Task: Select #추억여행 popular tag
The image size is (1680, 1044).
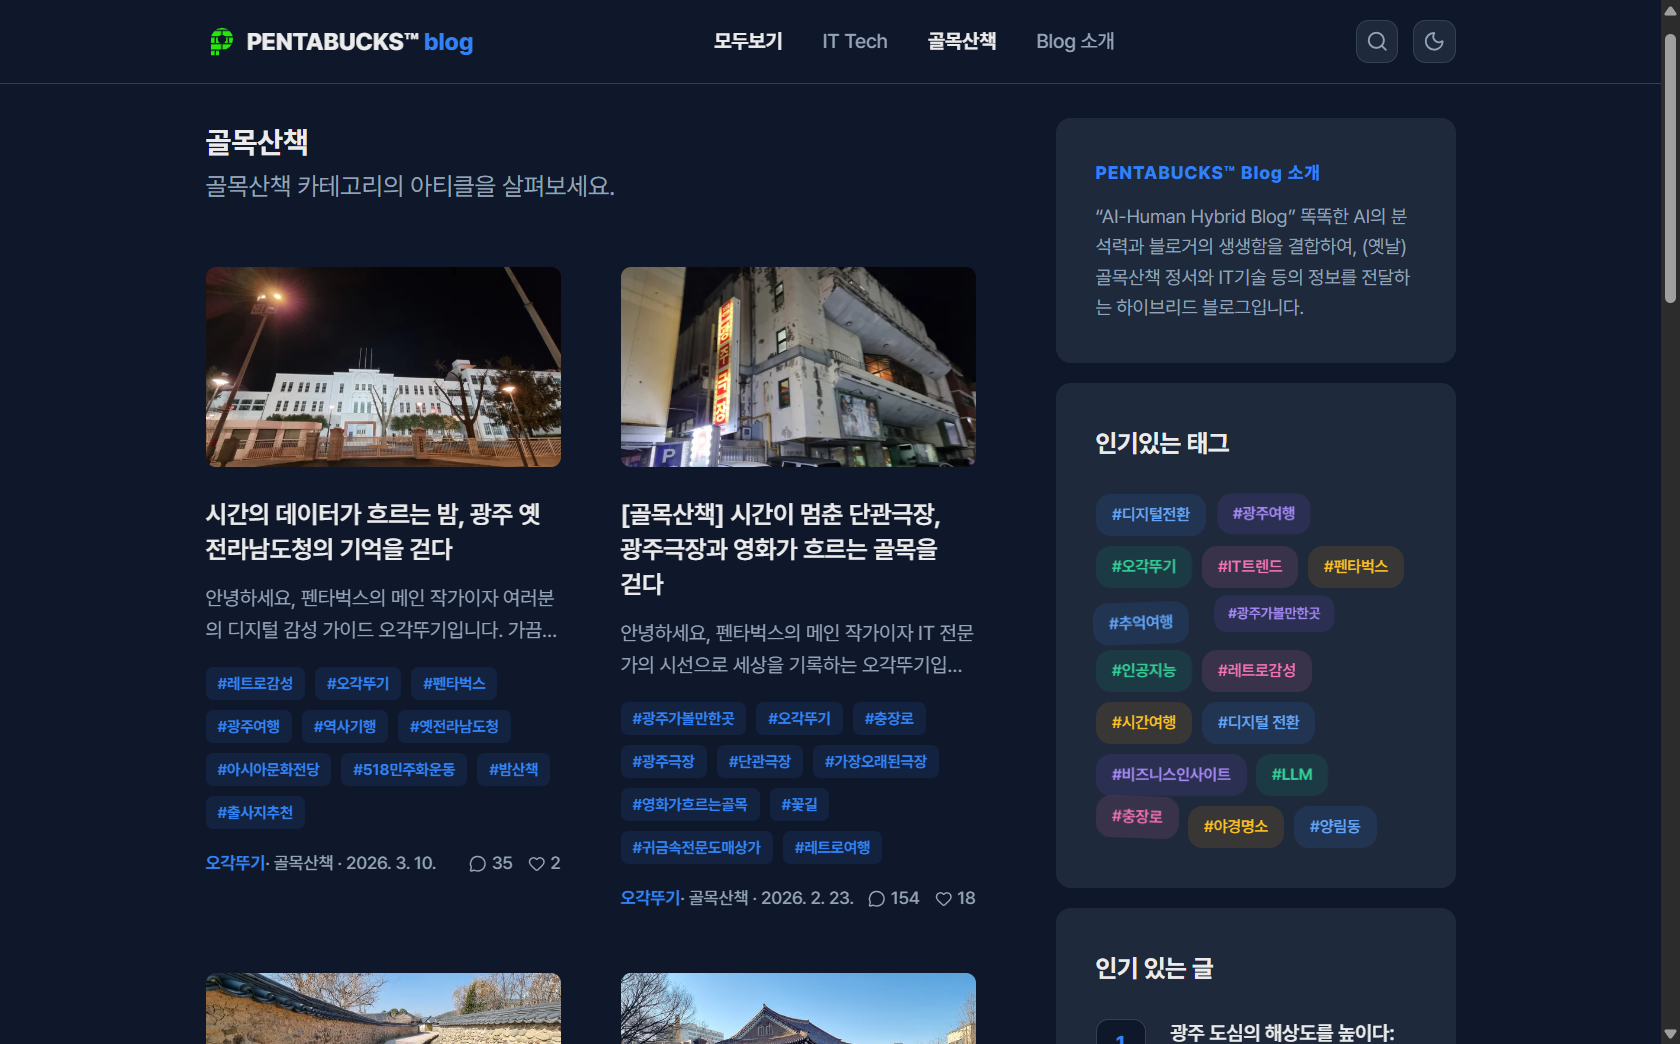Action: click(x=1141, y=622)
